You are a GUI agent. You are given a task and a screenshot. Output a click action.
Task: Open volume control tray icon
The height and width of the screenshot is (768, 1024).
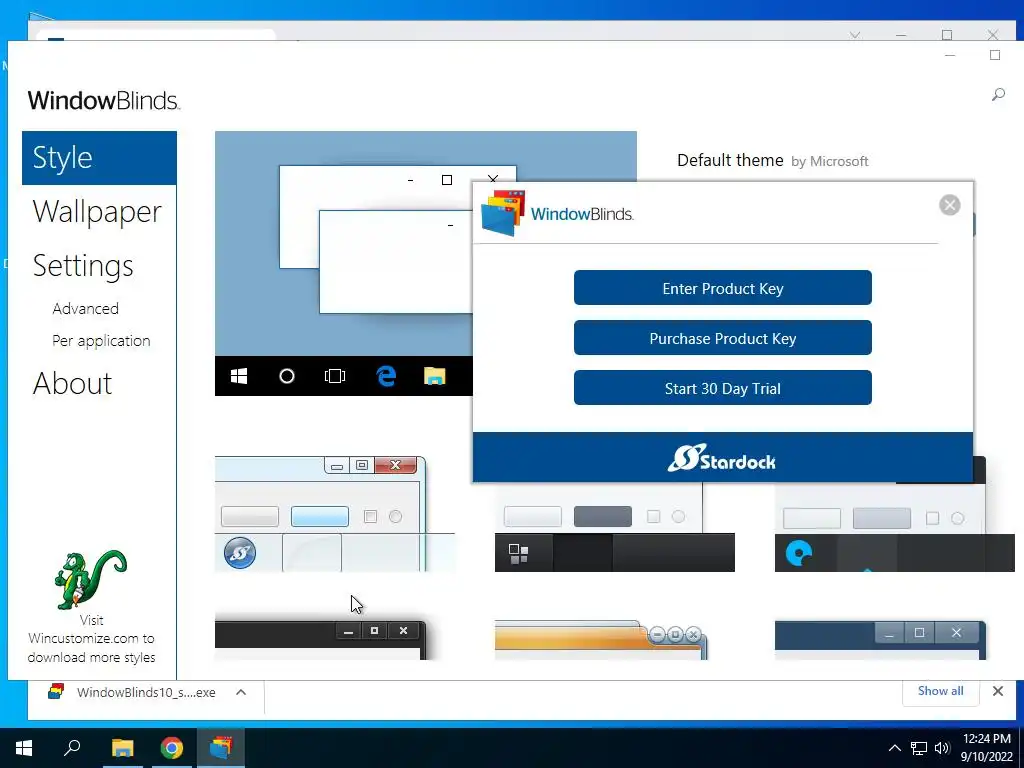(x=942, y=748)
